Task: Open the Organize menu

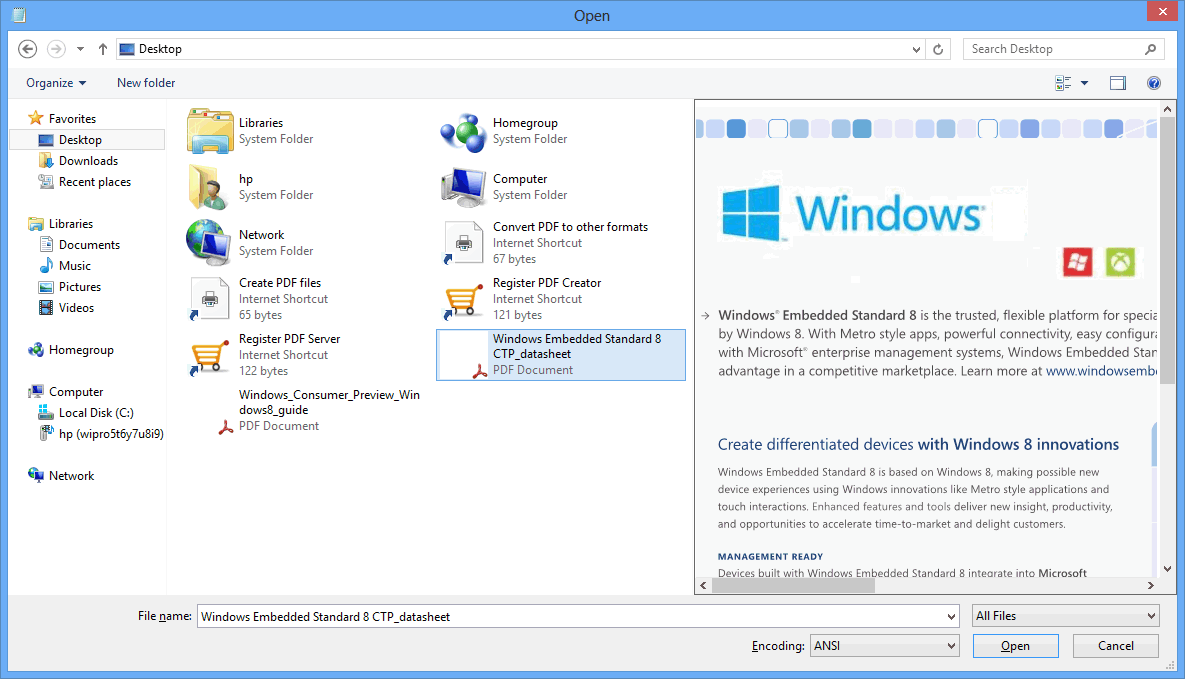Action: click(56, 83)
